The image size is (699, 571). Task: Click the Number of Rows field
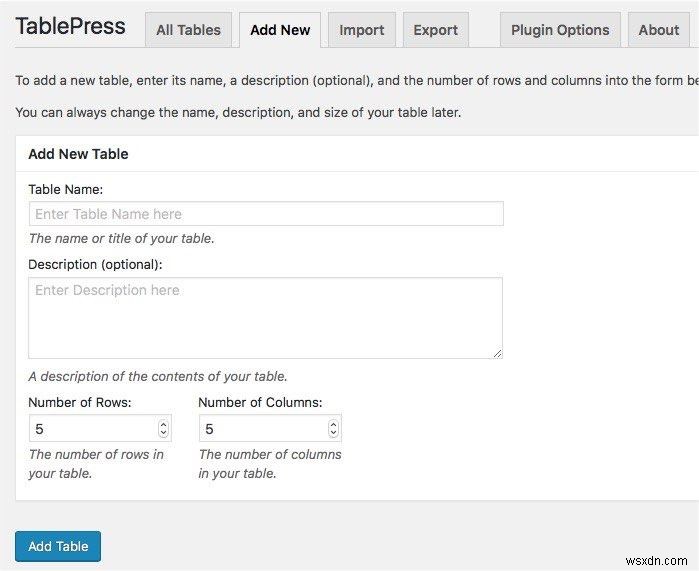[100, 428]
